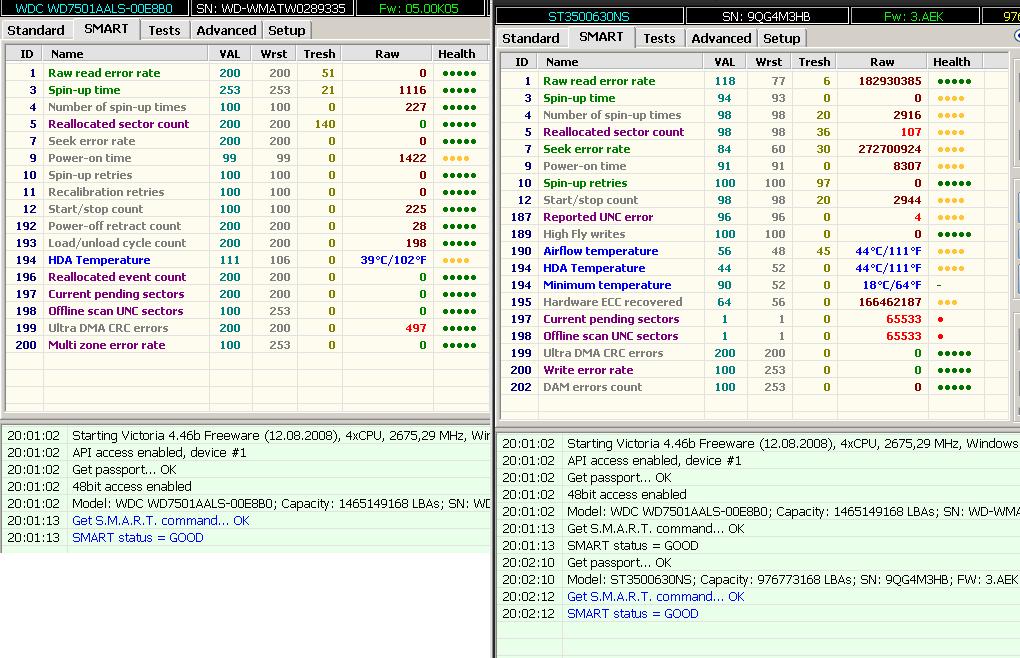The image size is (1020, 658).
Task: Sort WDC table by ID column header
Action: (x=25, y=54)
